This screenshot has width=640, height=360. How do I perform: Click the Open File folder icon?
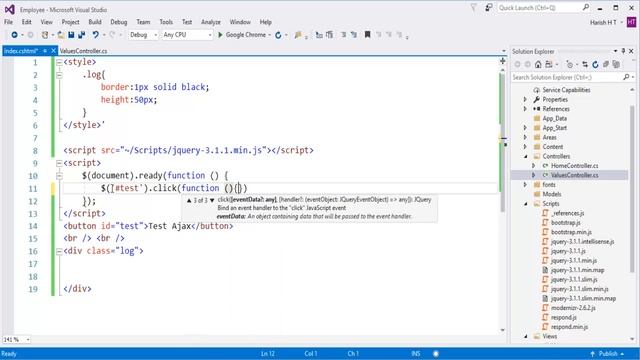coord(60,35)
